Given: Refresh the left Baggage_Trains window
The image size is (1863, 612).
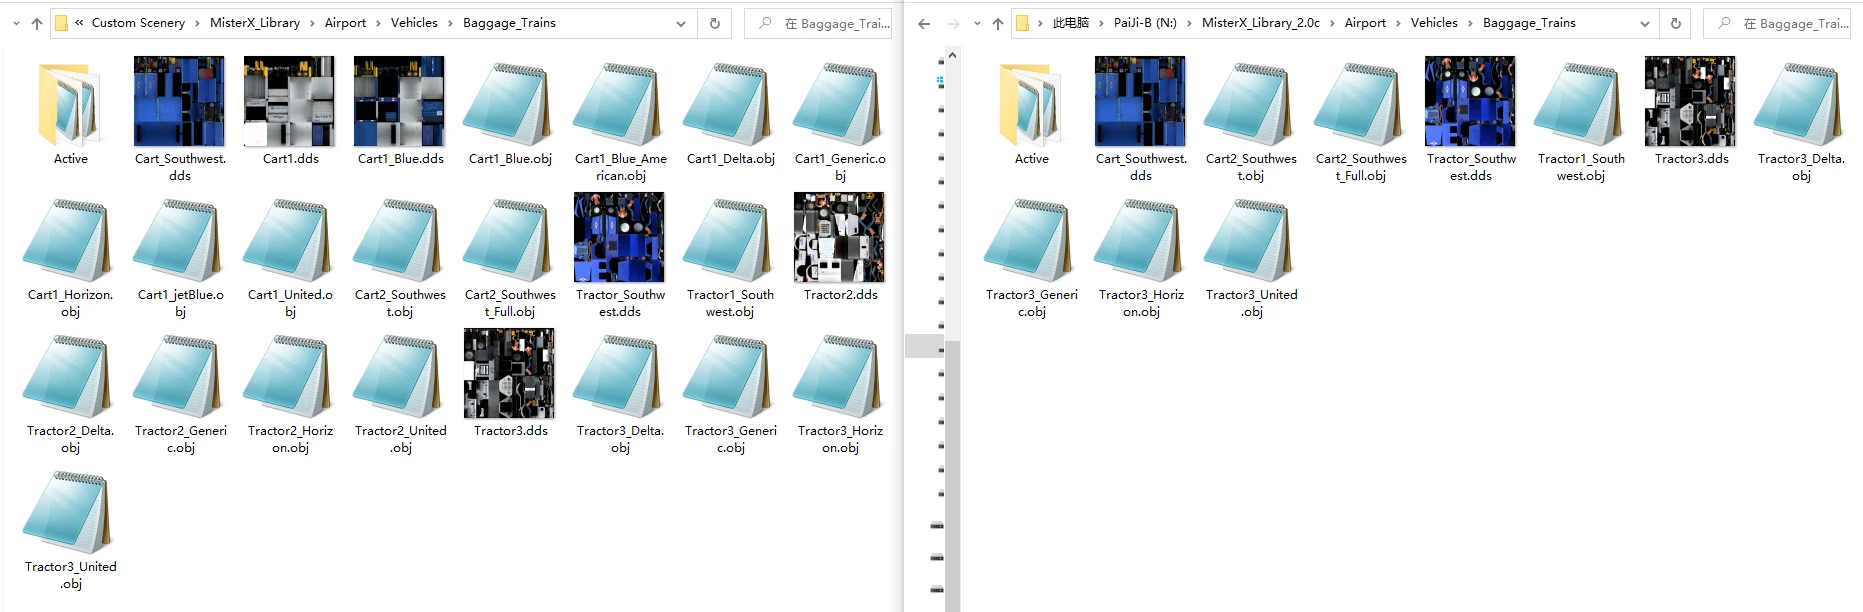Looking at the screenshot, I should tap(714, 23).
